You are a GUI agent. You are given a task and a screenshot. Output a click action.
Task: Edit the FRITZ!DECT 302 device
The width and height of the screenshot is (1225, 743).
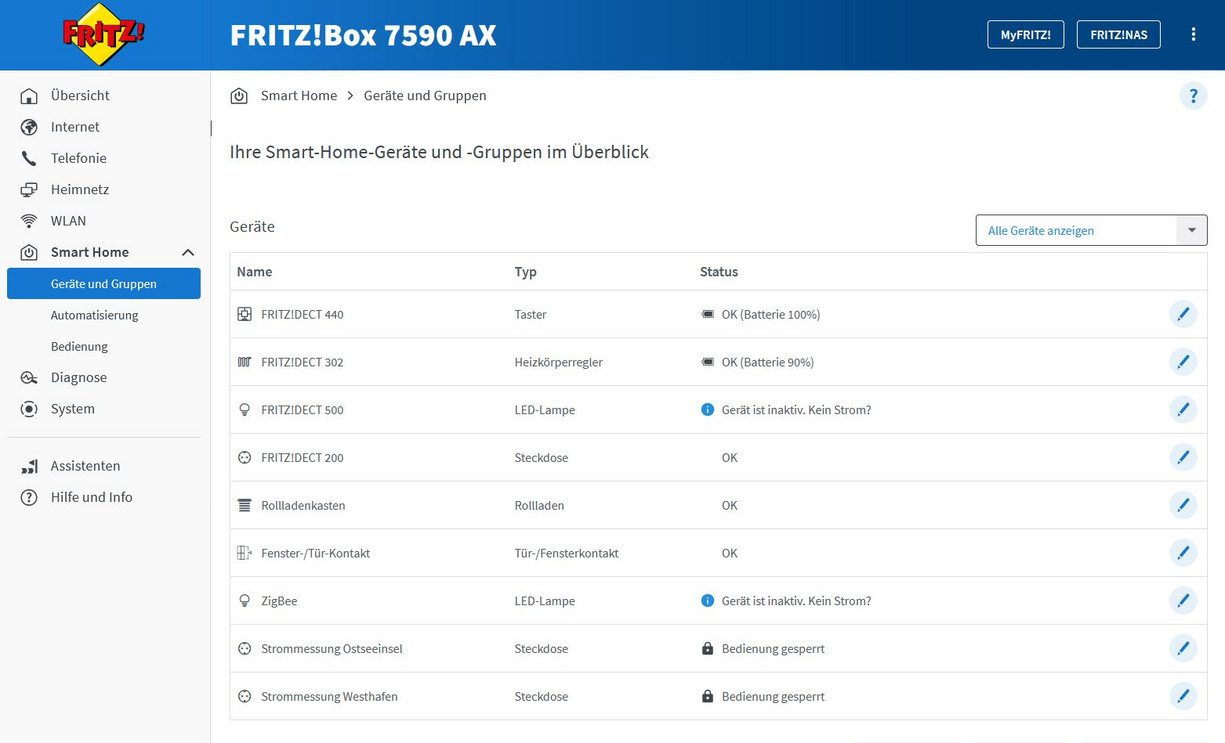click(x=1183, y=362)
